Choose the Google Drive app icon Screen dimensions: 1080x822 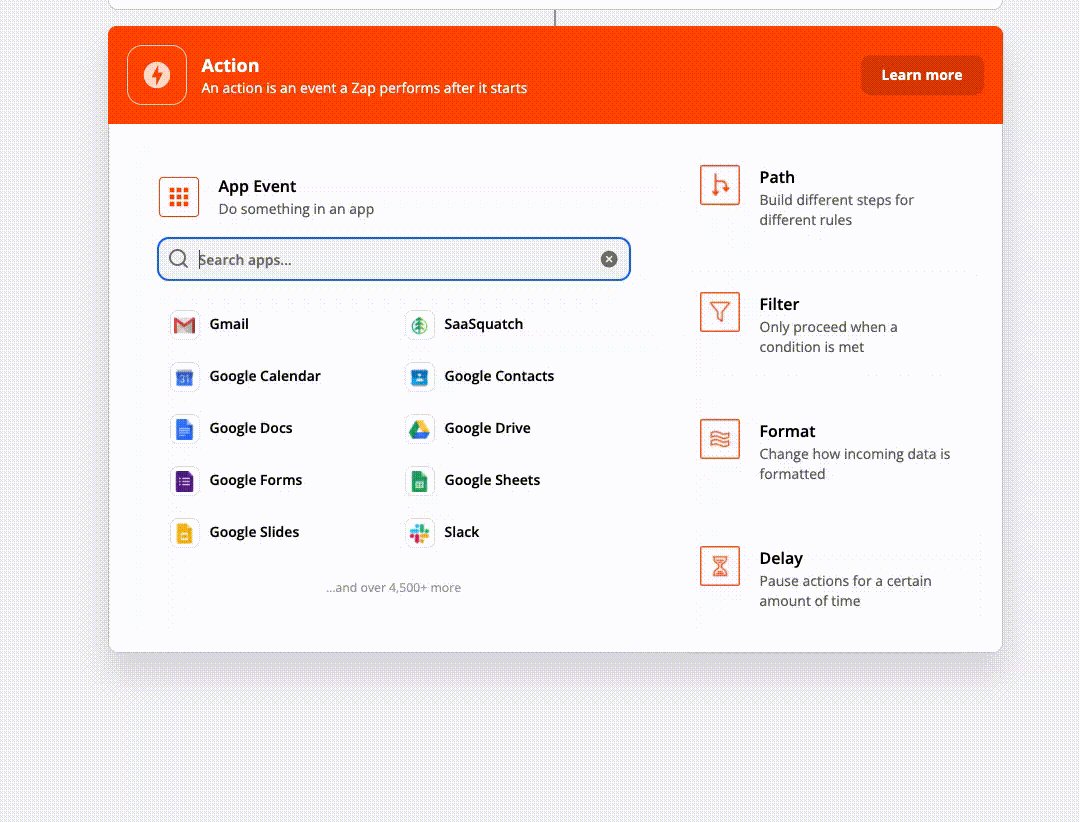click(420, 428)
